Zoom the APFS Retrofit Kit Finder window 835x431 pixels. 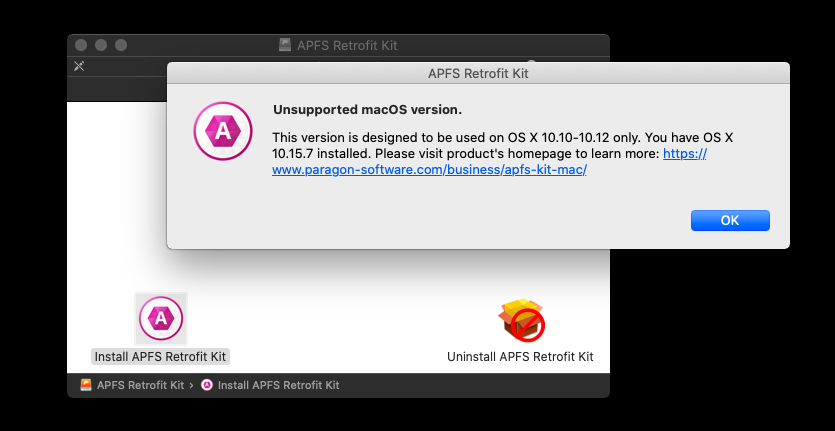121,45
